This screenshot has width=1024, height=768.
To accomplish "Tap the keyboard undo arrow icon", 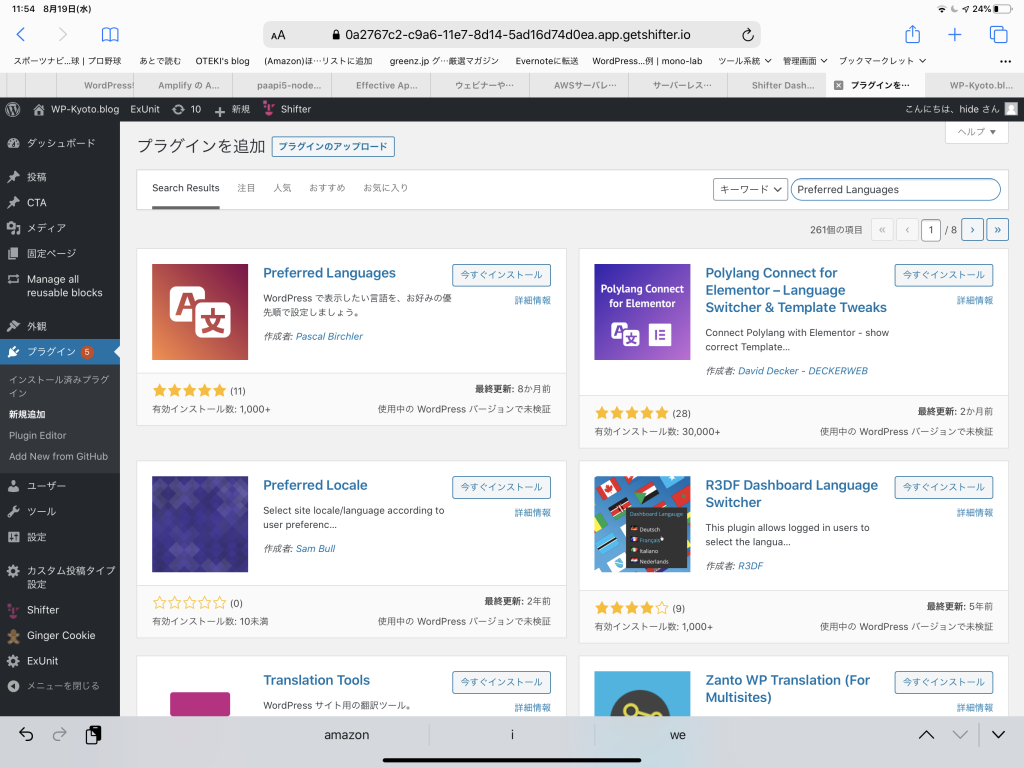I will point(26,735).
